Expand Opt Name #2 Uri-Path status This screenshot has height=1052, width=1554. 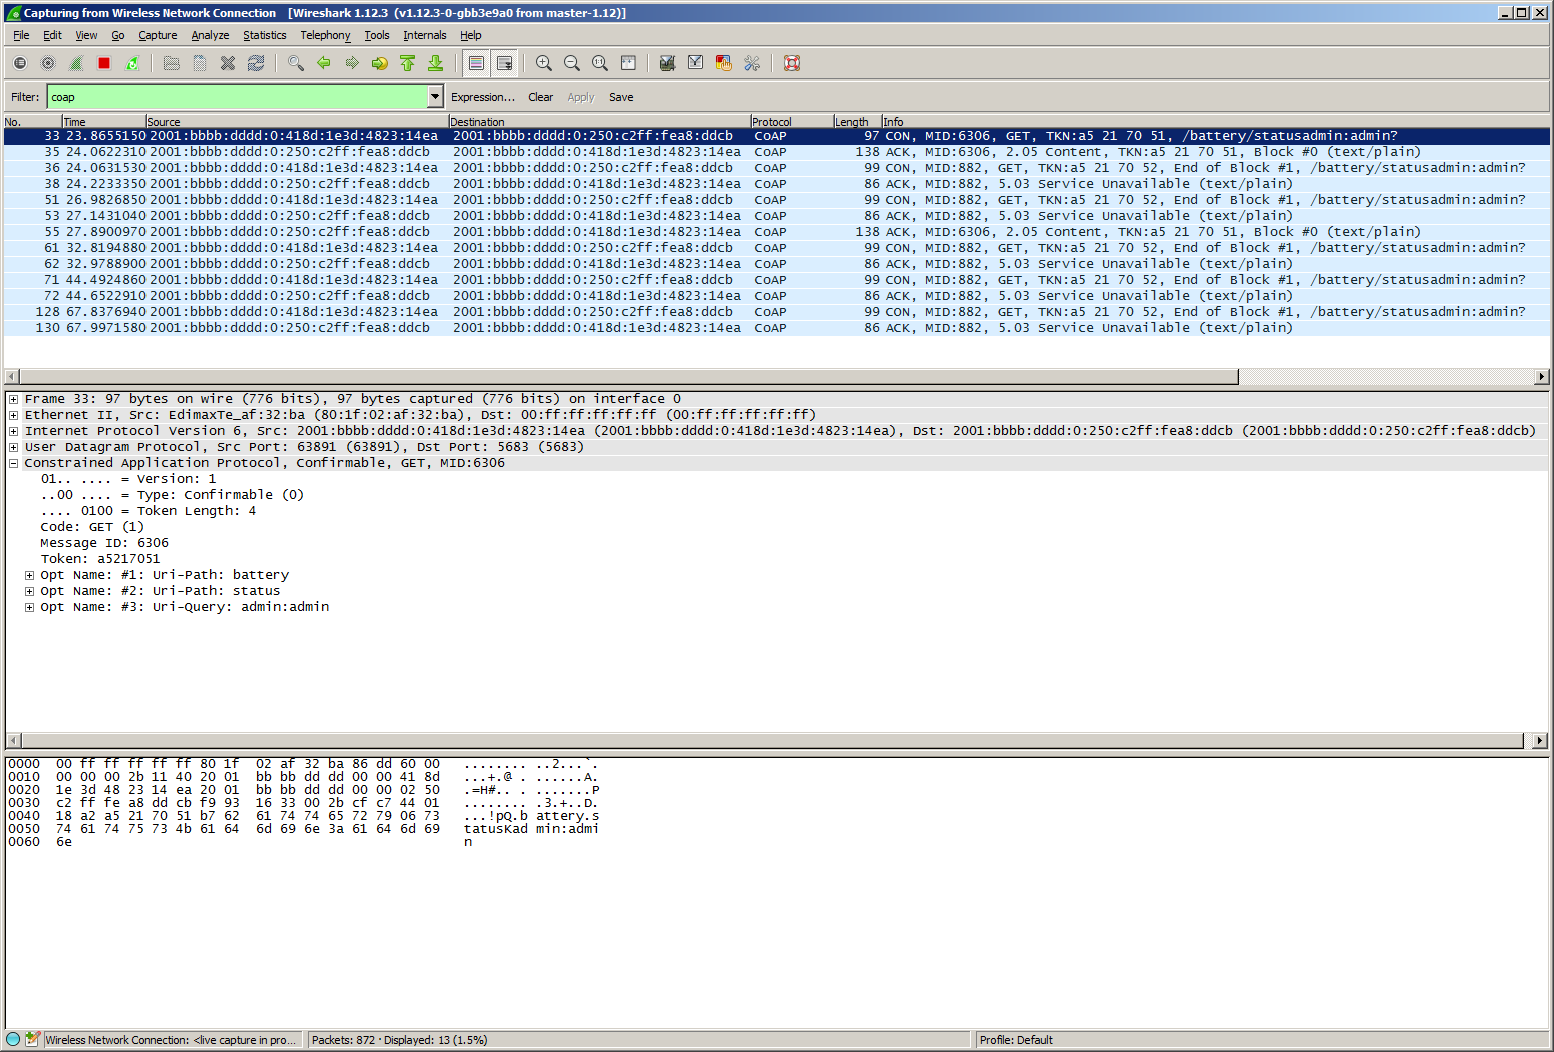(x=30, y=591)
